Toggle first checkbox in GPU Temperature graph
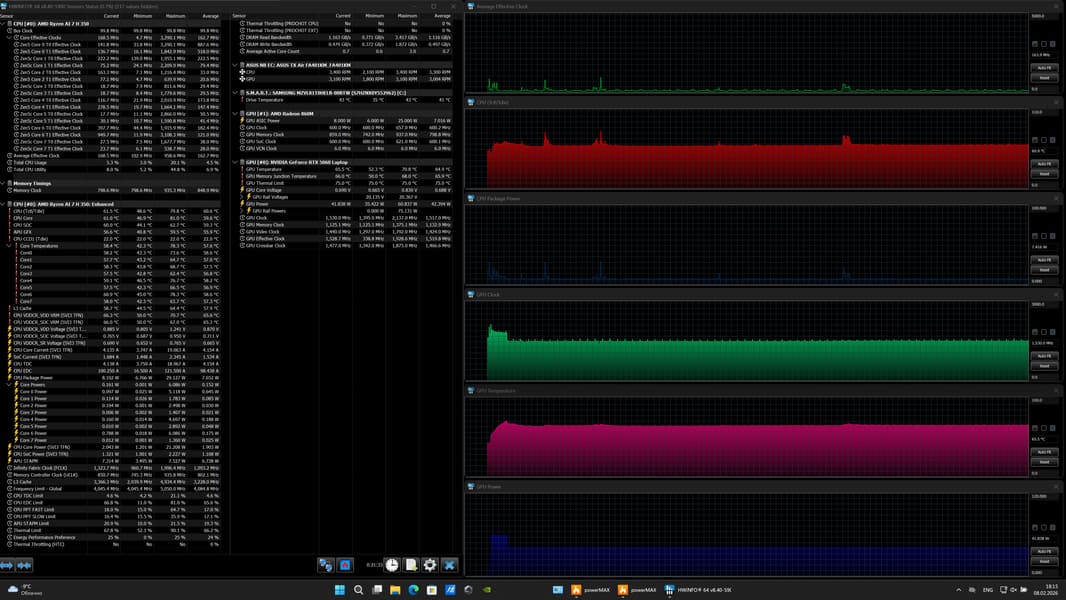Screen dimensions: 1066x600 [1035, 428]
